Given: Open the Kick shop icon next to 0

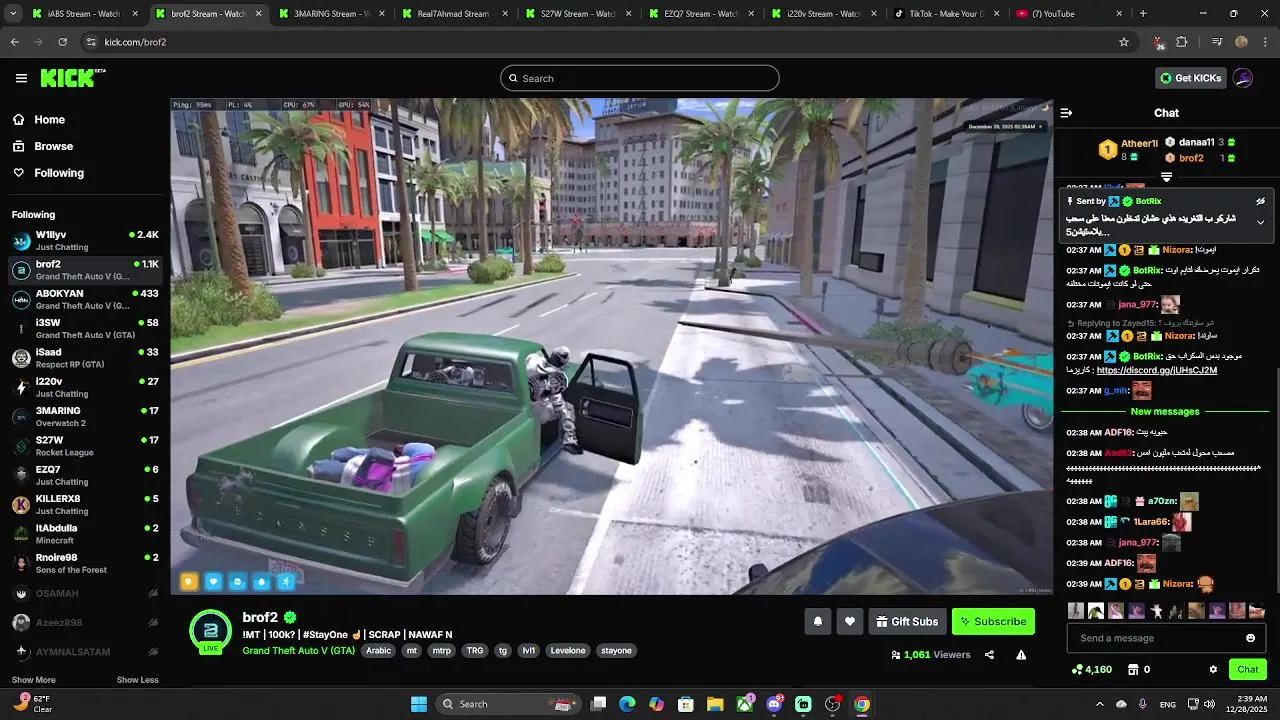Looking at the screenshot, I should pos(1133,669).
